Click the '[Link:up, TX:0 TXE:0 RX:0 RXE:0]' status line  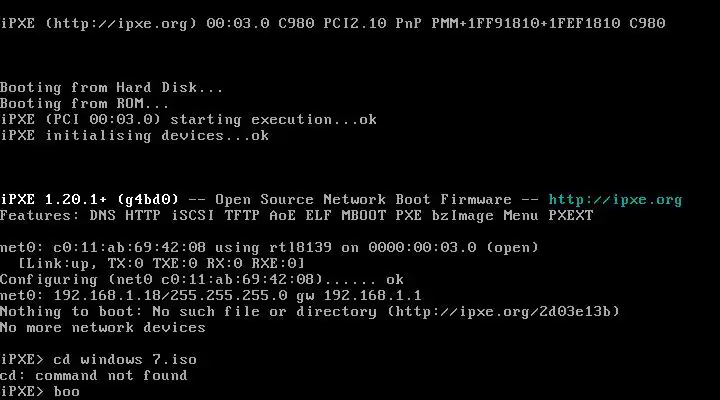click(x=161, y=264)
